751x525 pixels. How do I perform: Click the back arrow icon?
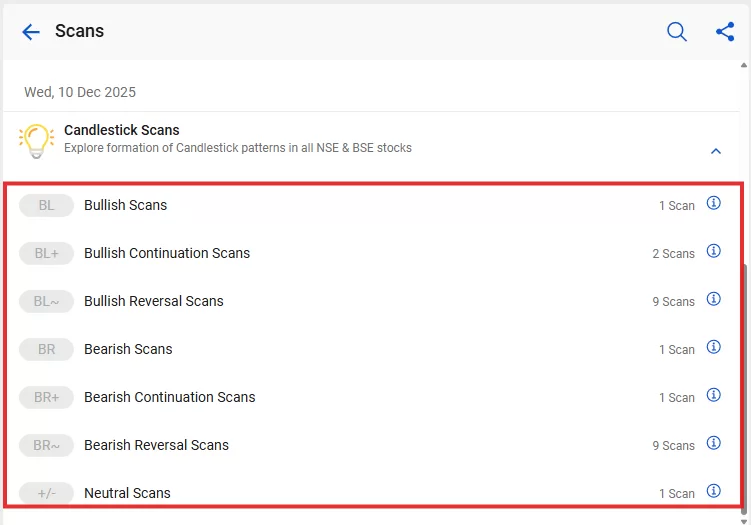(x=31, y=32)
